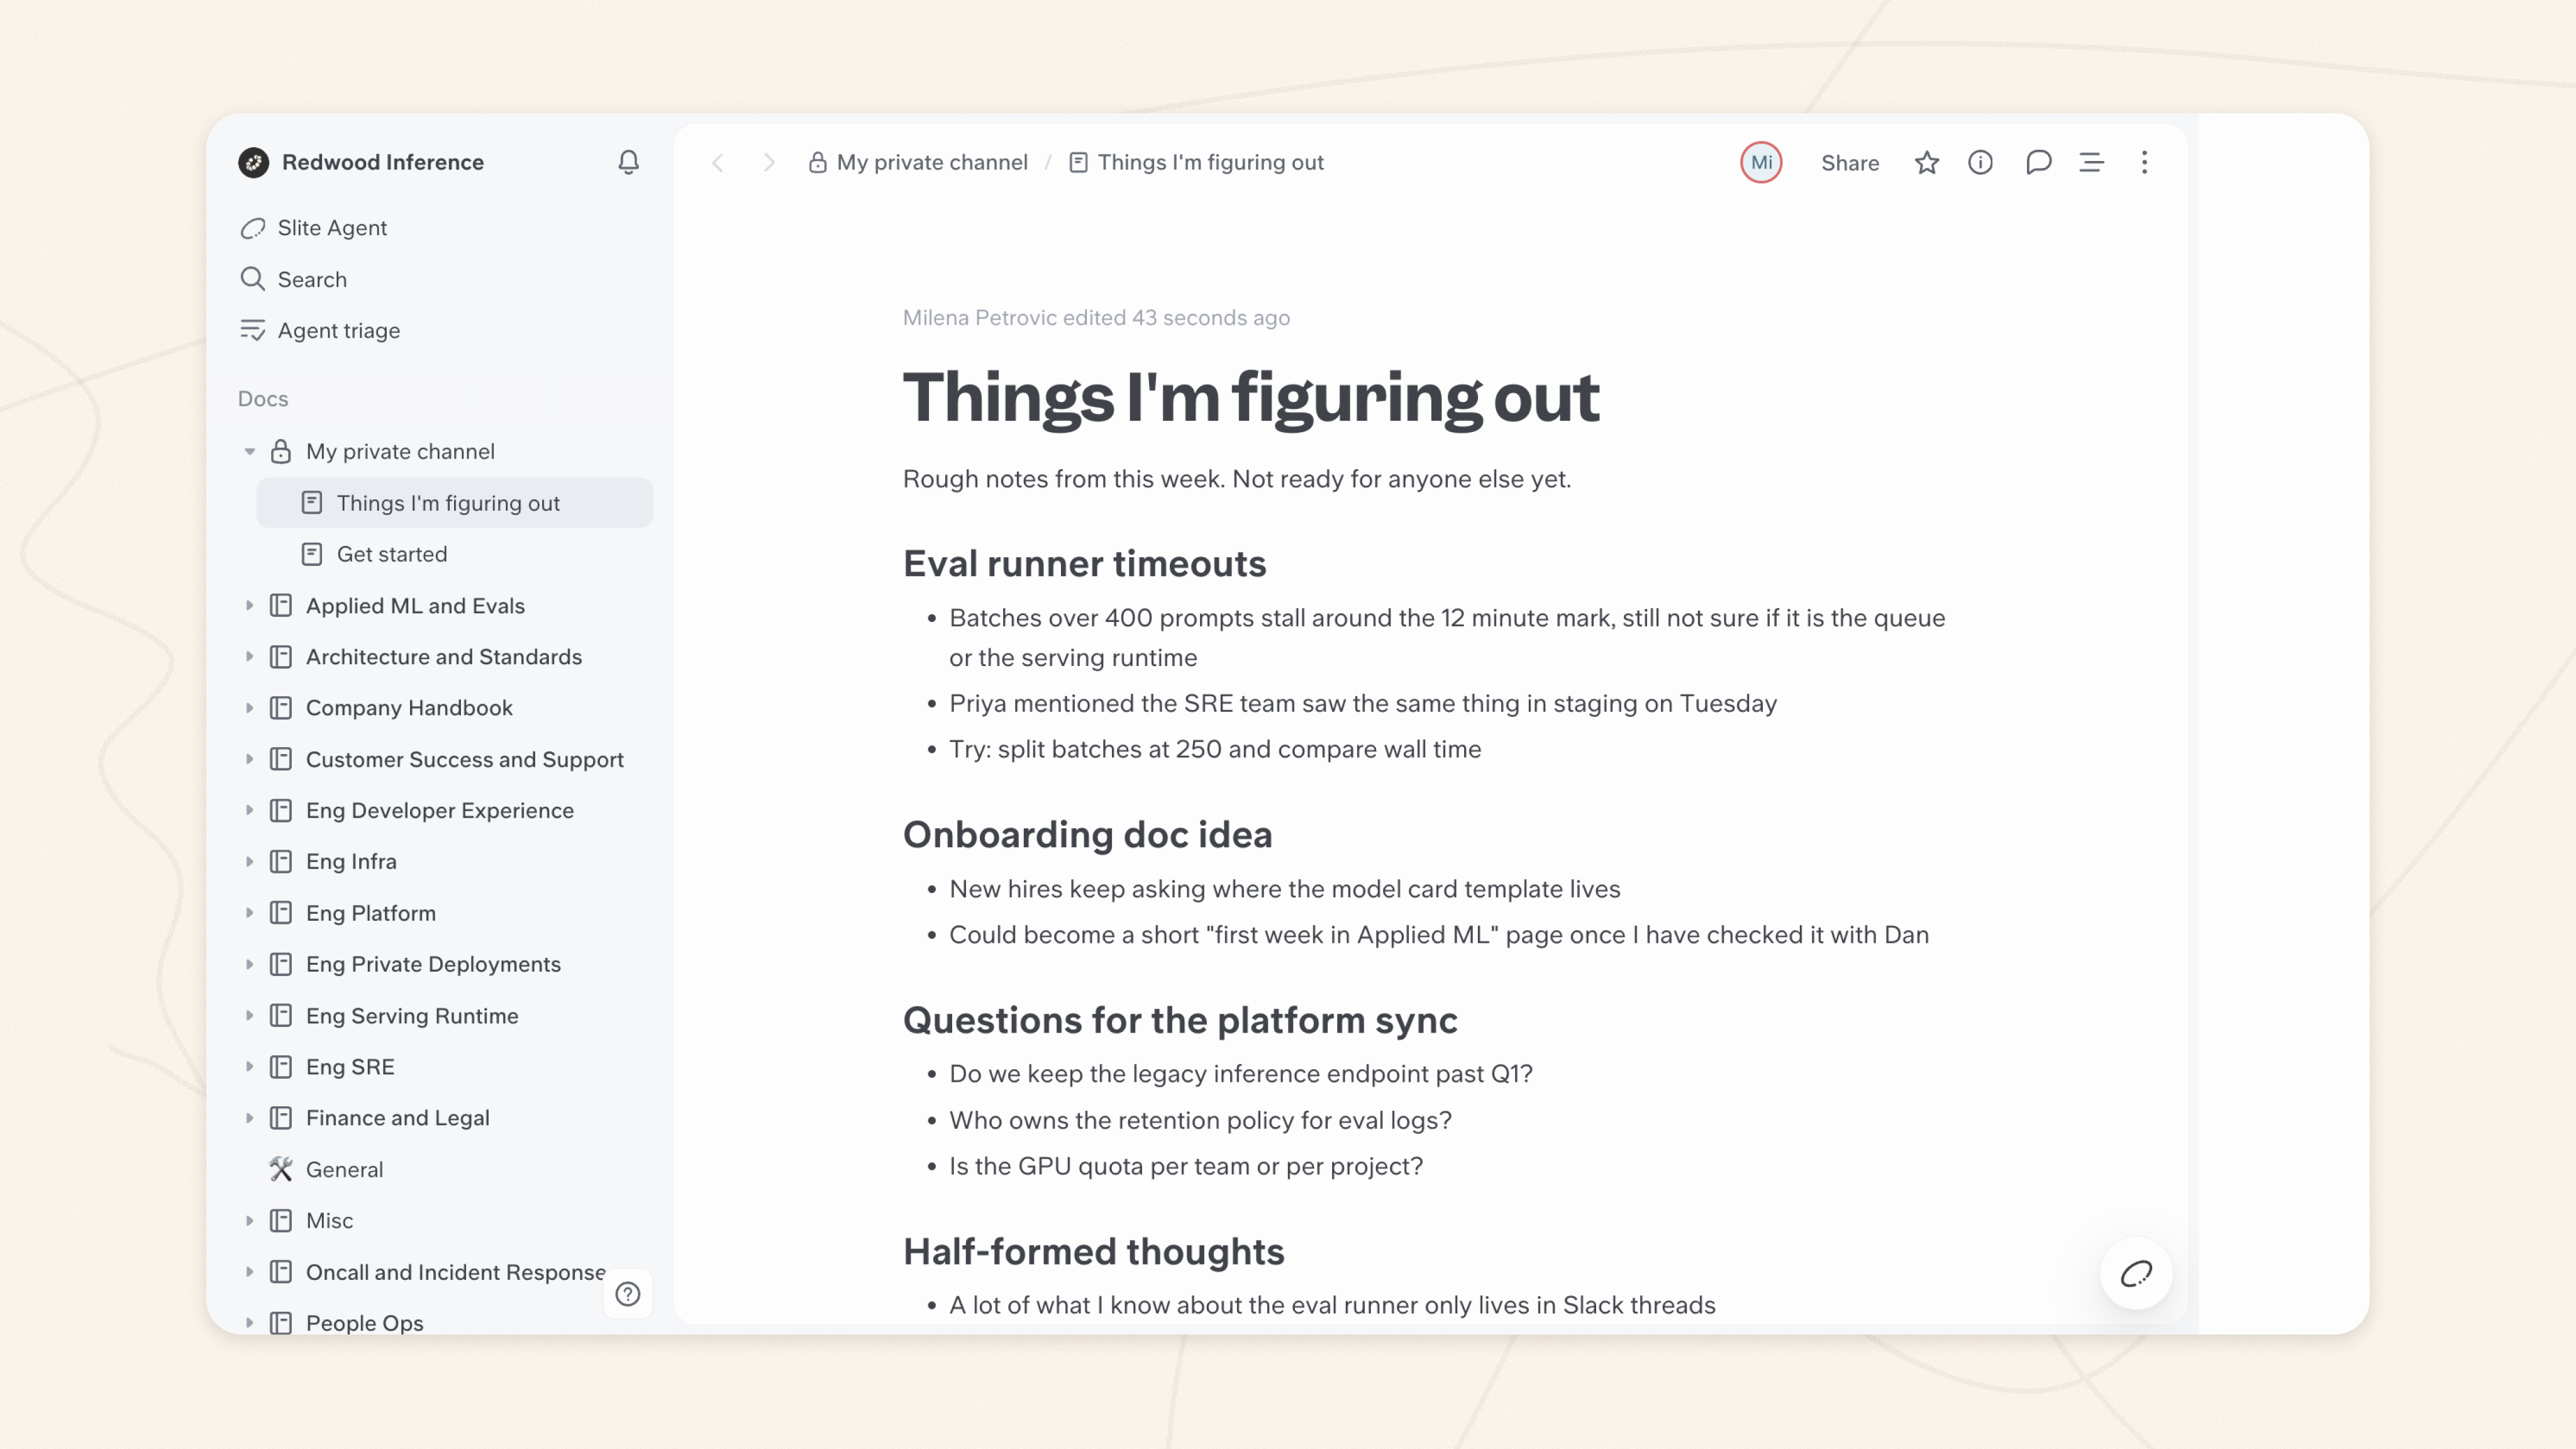Expand Eng Platform channel

(249, 912)
